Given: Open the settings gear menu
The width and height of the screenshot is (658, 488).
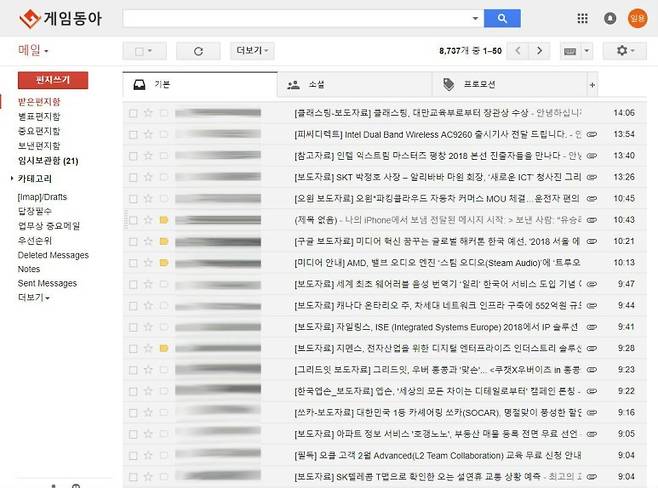Looking at the screenshot, I should 624,51.
